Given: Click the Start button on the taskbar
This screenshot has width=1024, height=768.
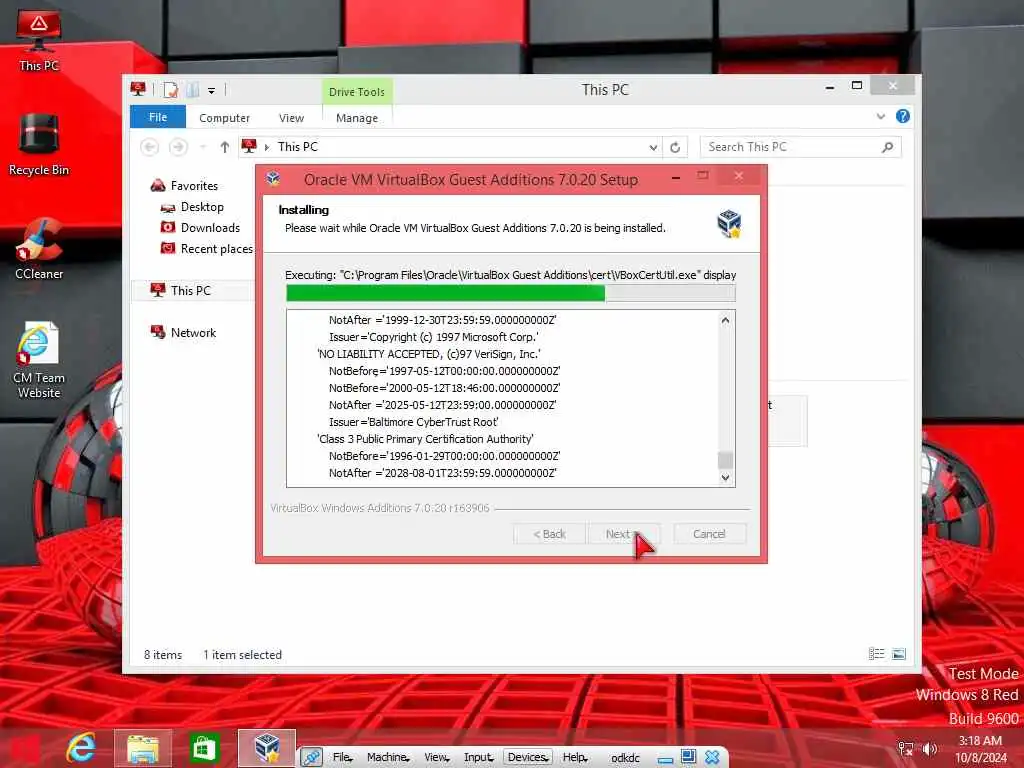Looking at the screenshot, I should (24, 748).
